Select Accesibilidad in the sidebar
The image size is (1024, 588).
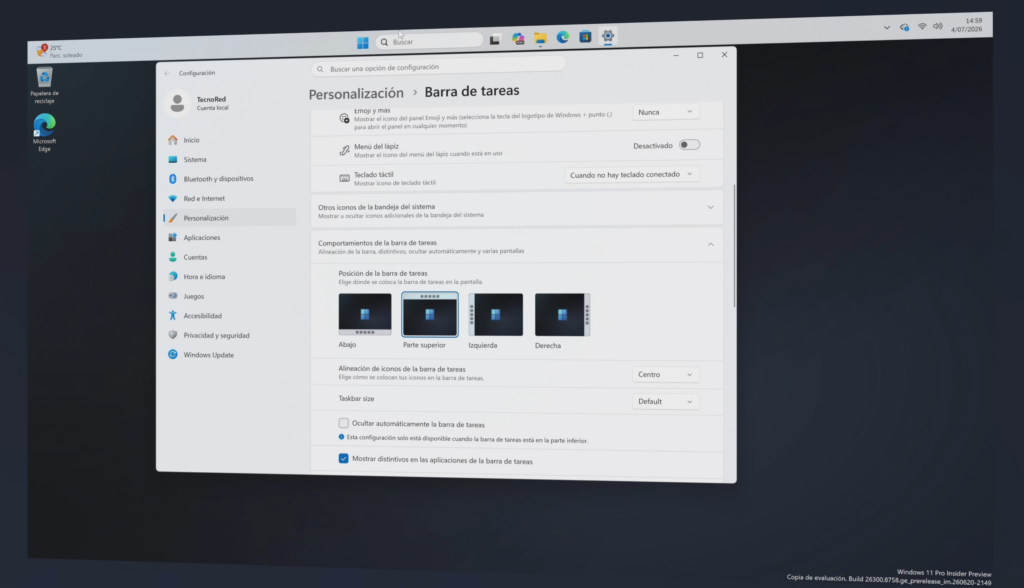(202, 316)
